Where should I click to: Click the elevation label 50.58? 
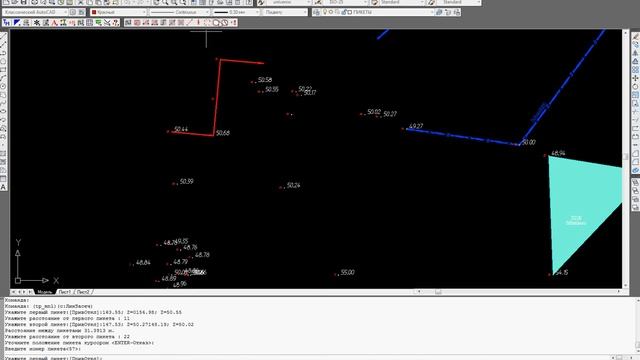[265, 80]
